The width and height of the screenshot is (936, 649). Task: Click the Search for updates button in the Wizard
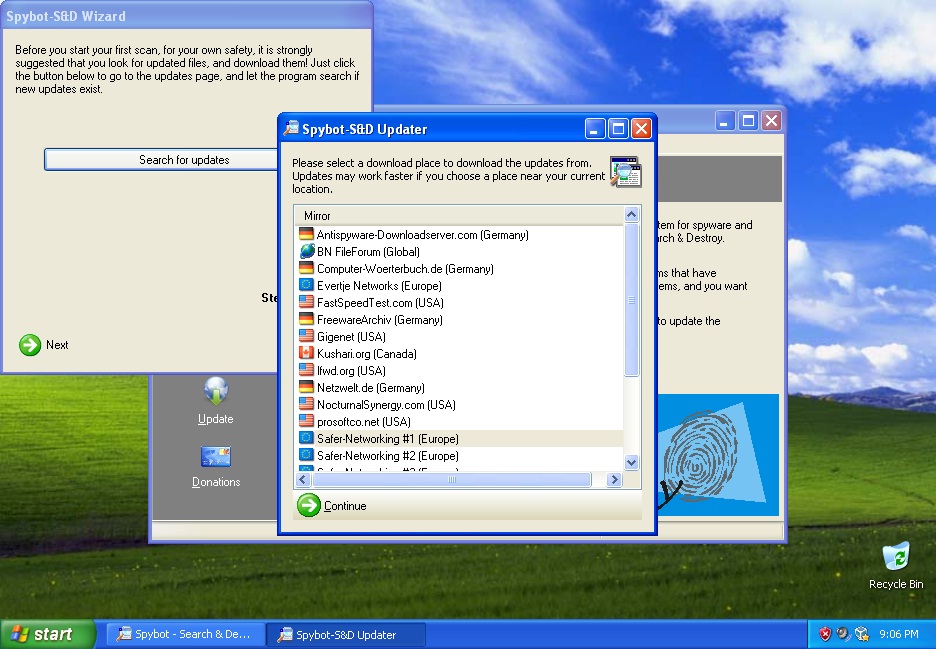coord(184,159)
